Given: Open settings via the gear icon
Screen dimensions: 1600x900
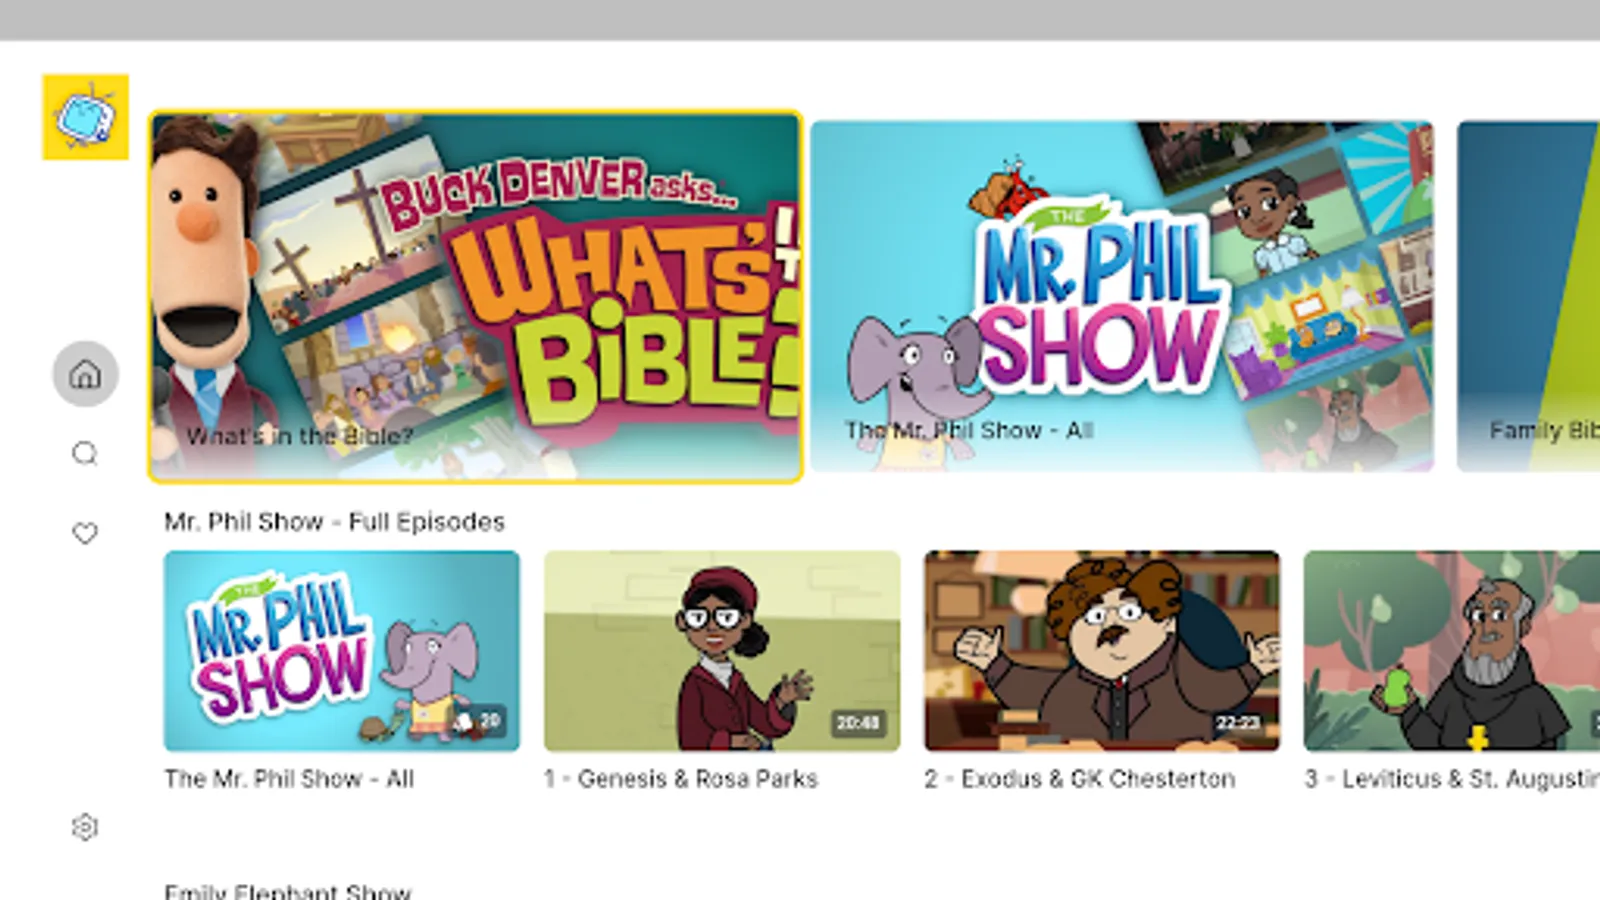Looking at the screenshot, I should point(85,827).
